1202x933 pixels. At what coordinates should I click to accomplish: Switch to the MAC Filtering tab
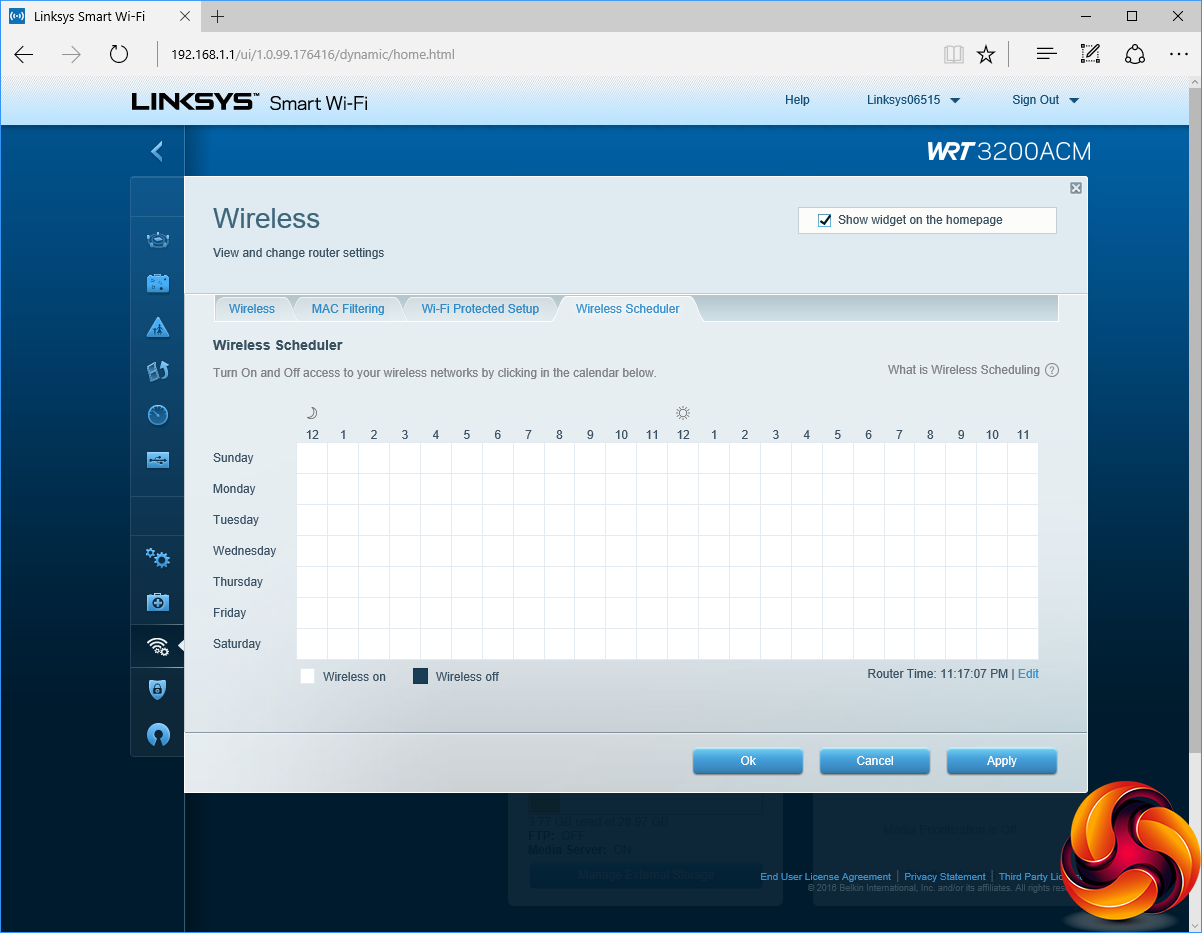pyautogui.click(x=348, y=309)
